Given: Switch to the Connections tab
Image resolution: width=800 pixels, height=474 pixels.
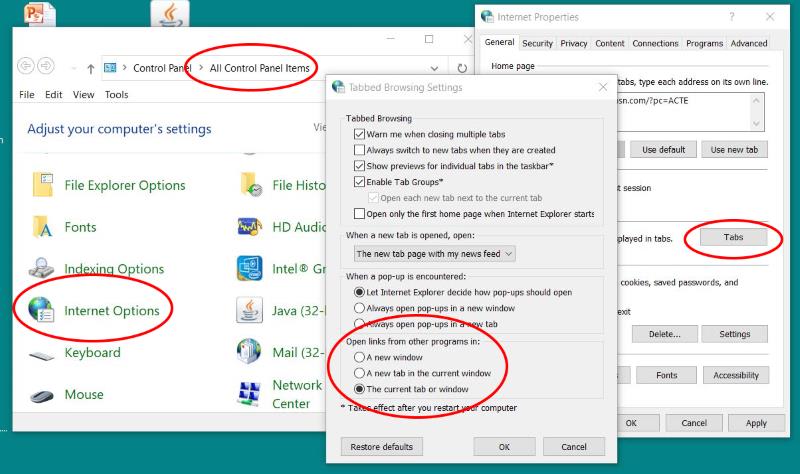Looking at the screenshot, I should tap(655, 43).
